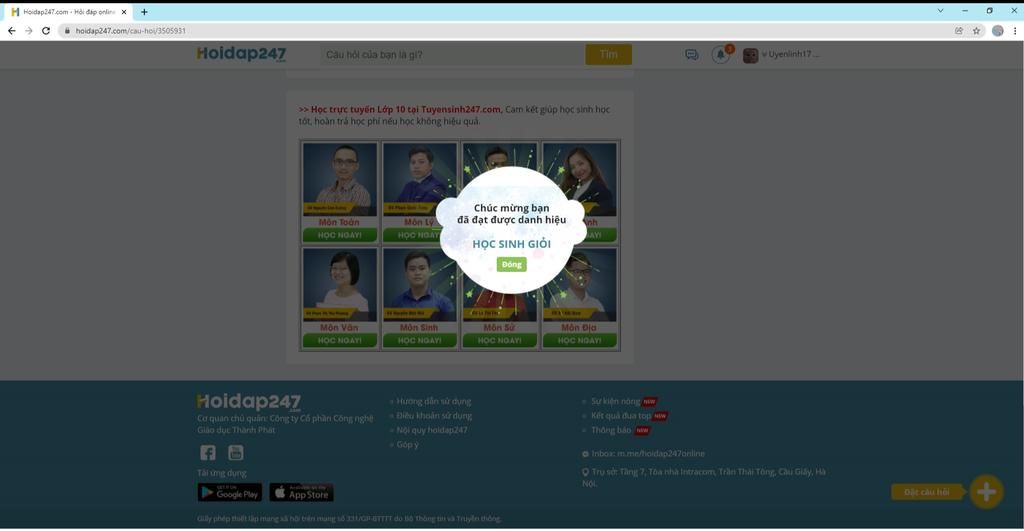Click the address bar URL hoidap247.com
This screenshot has height=531, width=1024.
coord(131,31)
